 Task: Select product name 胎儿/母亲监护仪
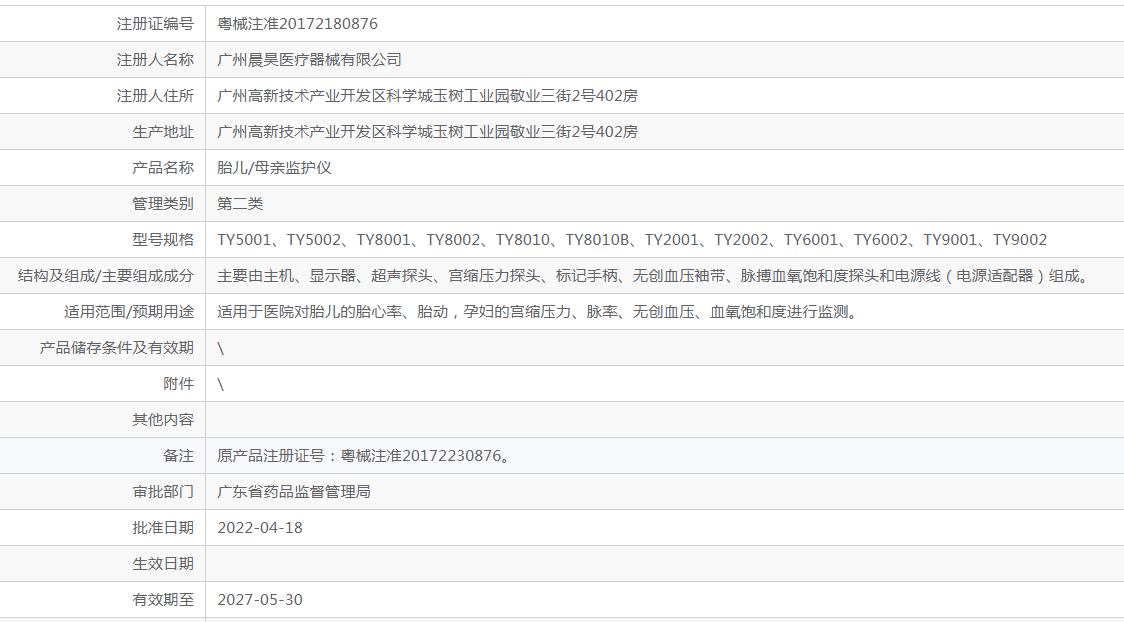click(x=275, y=168)
